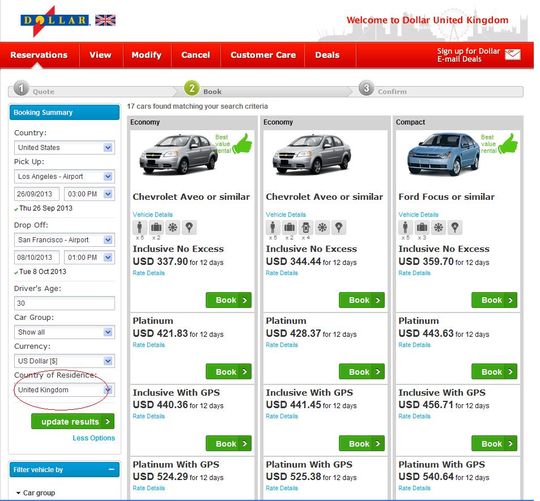Book second Aveo Platinum USD 428.37

point(362,372)
